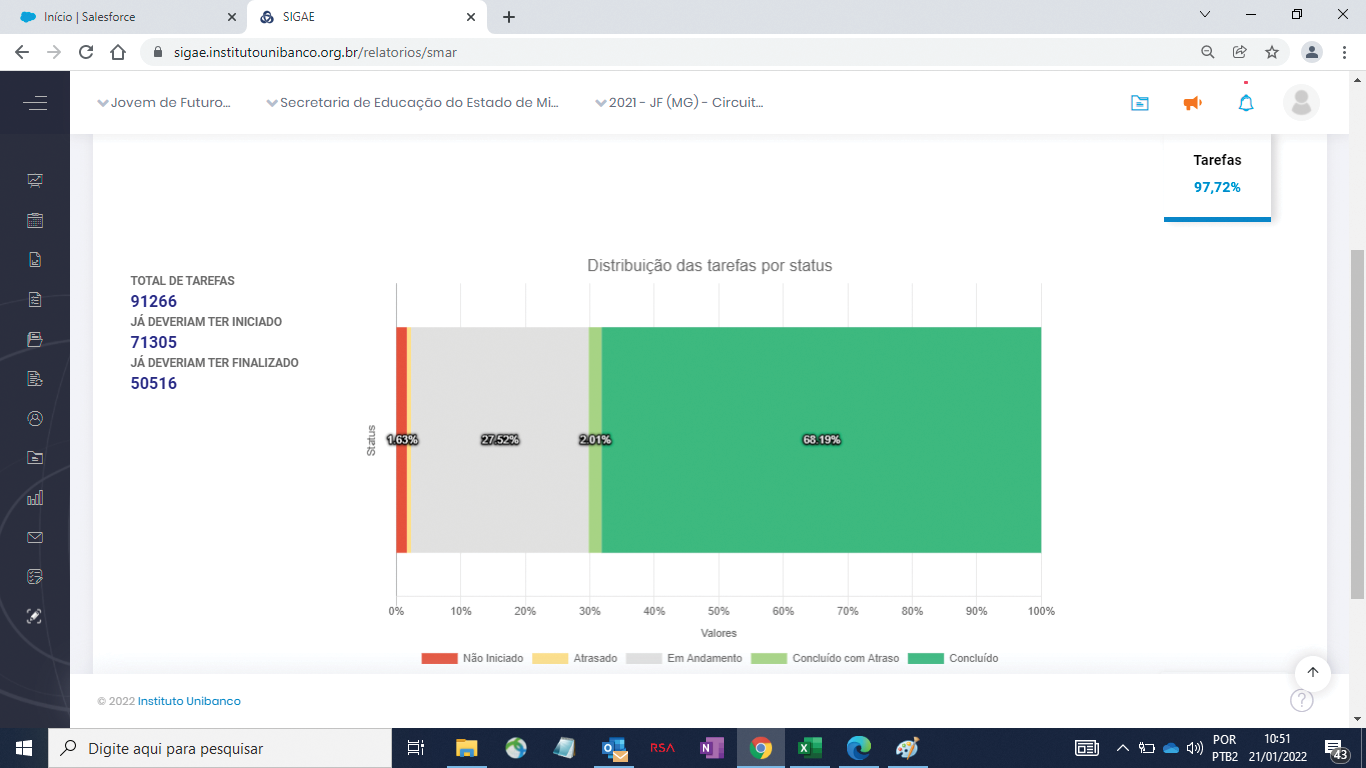Click the checklist document sidebar icon
This screenshot has width=1366, height=768.
pos(35,299)
